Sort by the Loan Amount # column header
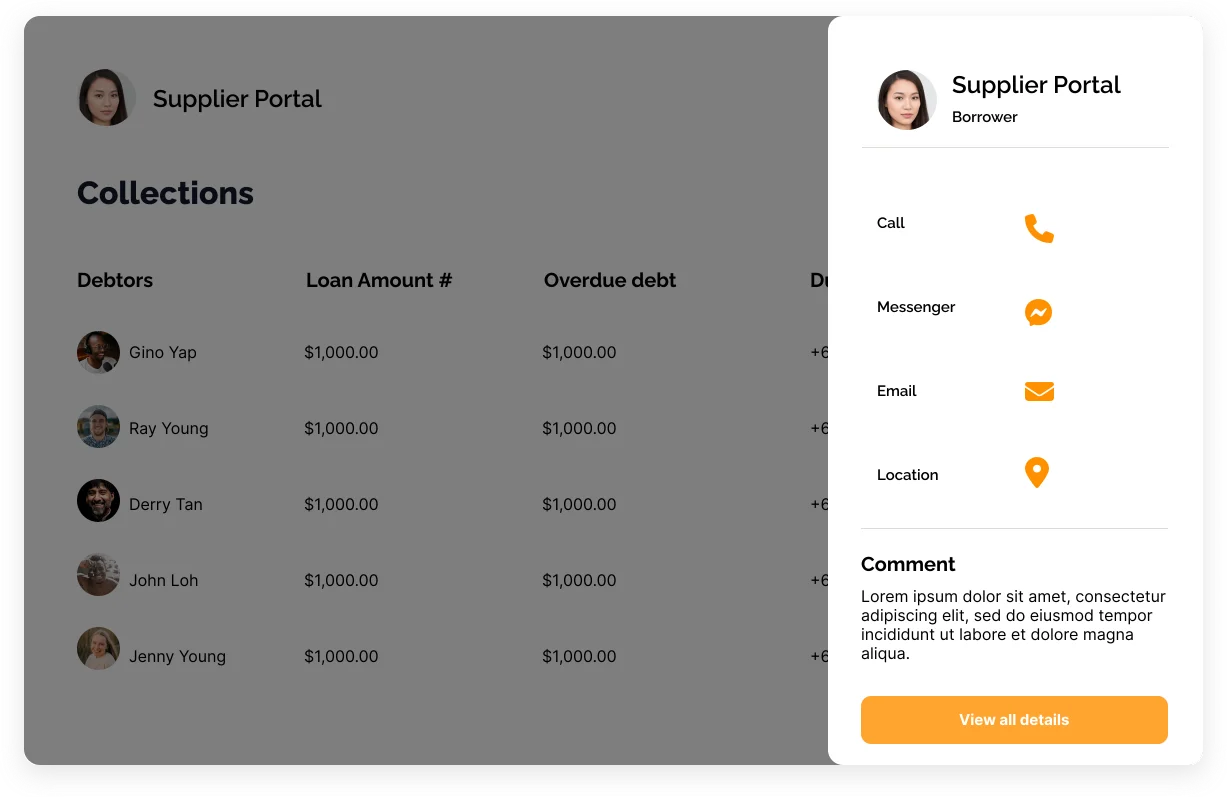This screenshot has width=1227, height=797. pyautogui.click(x=379, y=280)
